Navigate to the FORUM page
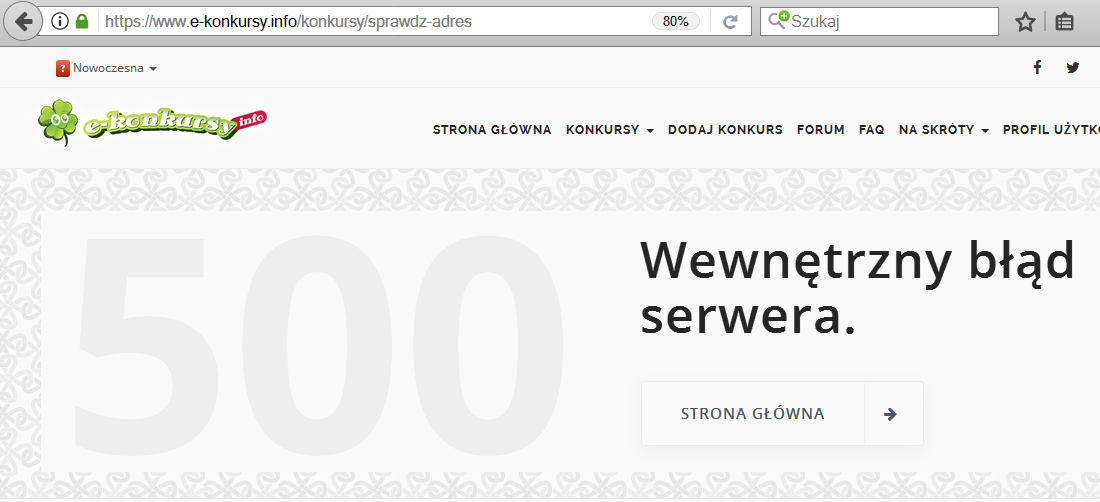Screen dimensions: 1100x502 tap(820, 130)
